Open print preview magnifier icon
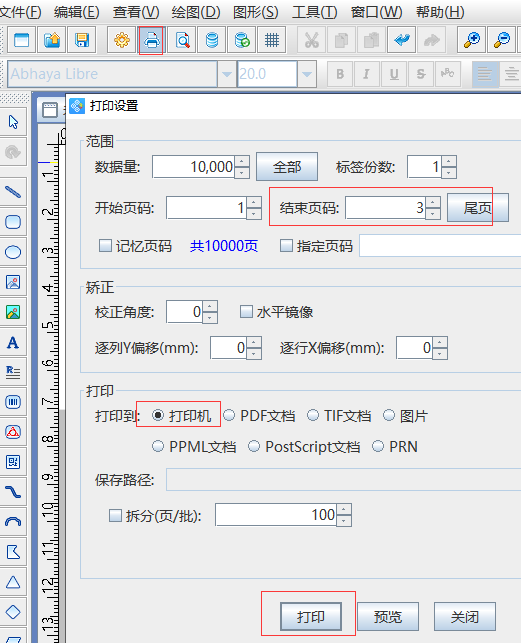The width and height of the screenshot is (521, 643). 182,40
